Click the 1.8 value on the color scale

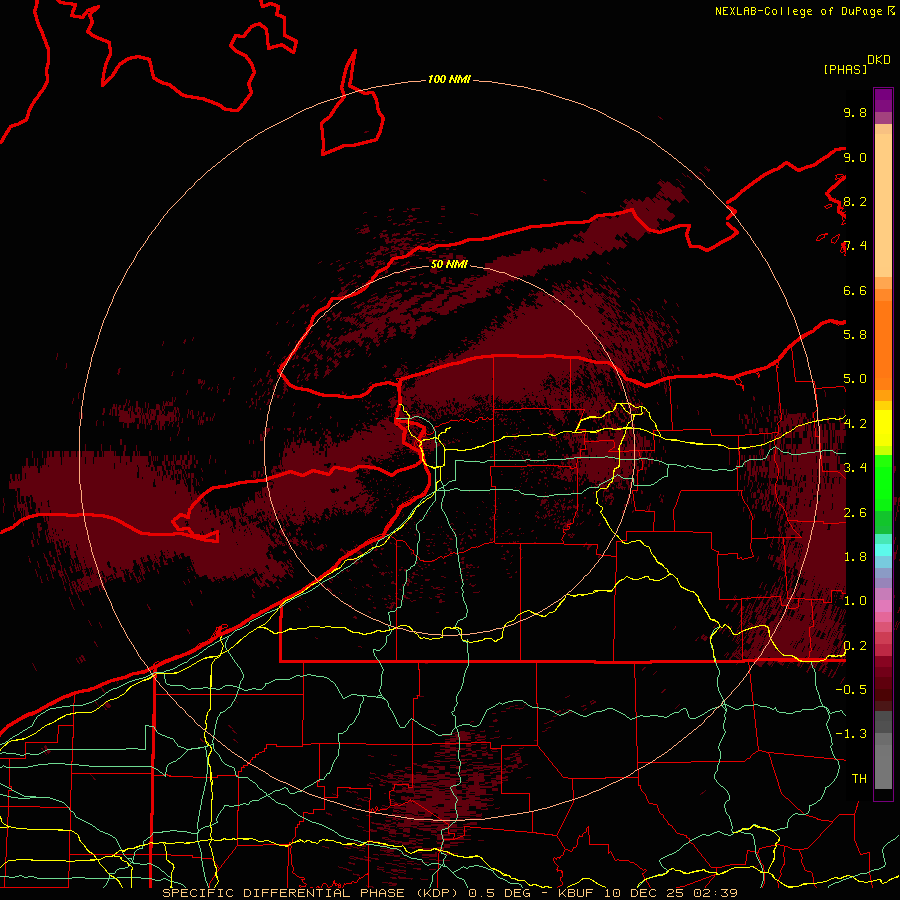(855, 557)
